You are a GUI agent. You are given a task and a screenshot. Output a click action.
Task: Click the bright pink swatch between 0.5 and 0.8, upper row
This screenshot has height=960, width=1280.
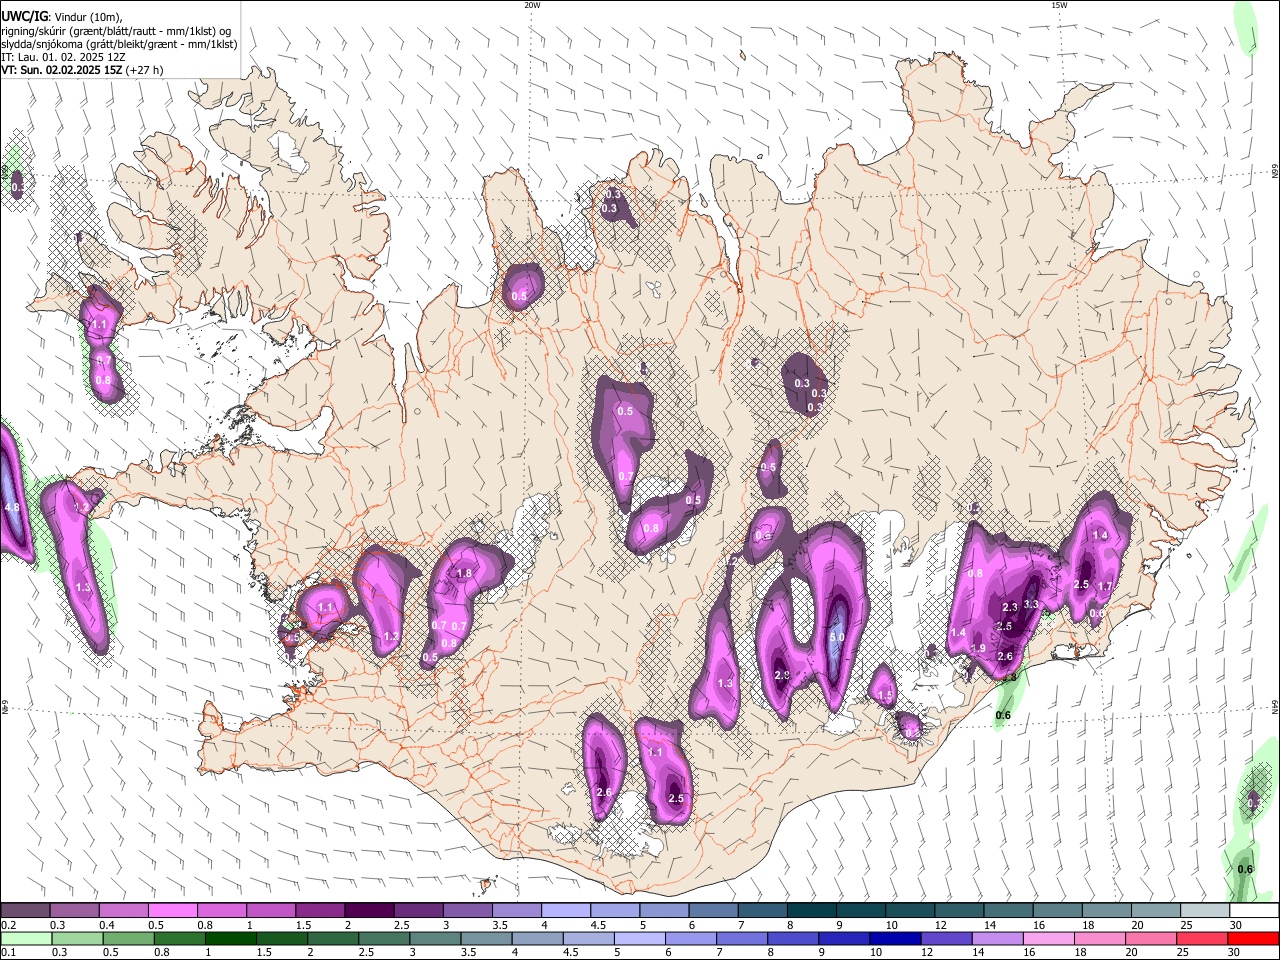pyautogui.click(x=173, y=910)
